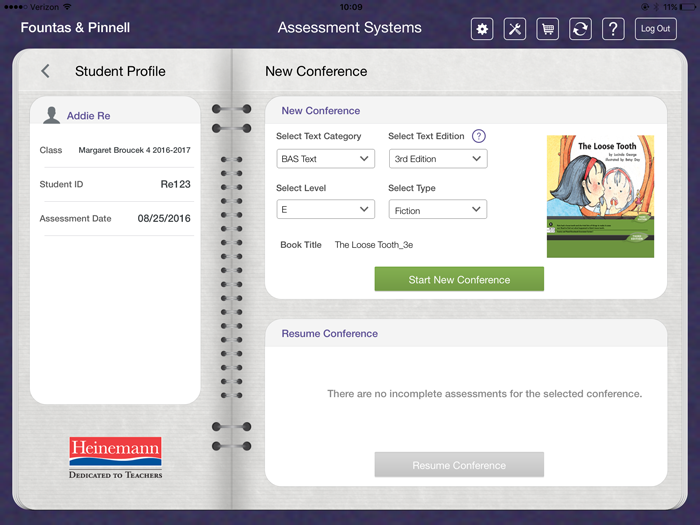
Task: Click the Fountas & Pinnell title
Action: point(75,28)
